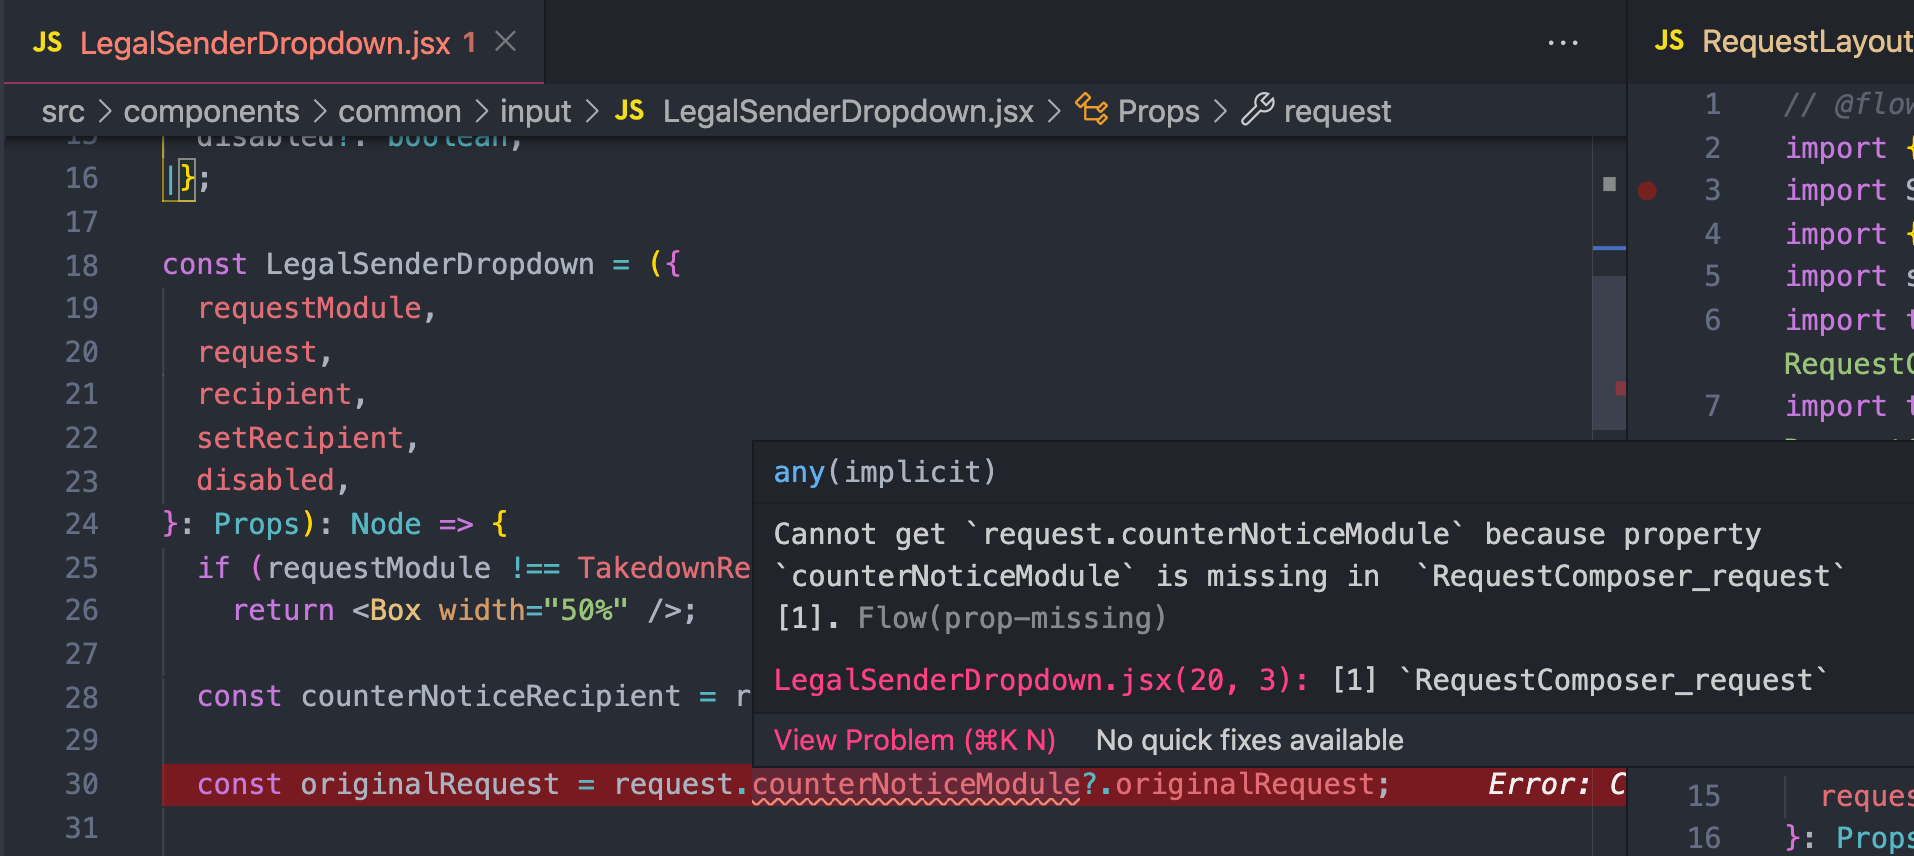Click the JS icon on the LegalSenderDropdown tab
Viewport: 1914px width, 856px height.
pos(47,42)
